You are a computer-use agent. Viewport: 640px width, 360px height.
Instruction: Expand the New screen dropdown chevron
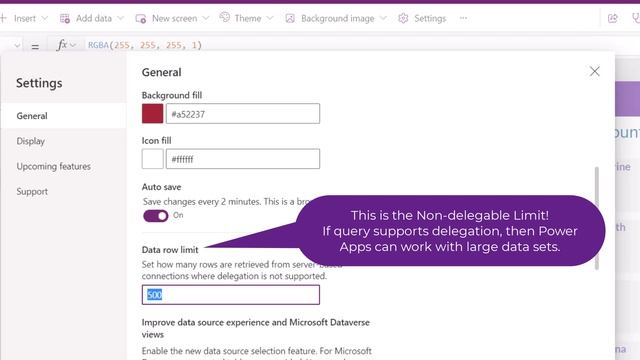click(206, 18)
